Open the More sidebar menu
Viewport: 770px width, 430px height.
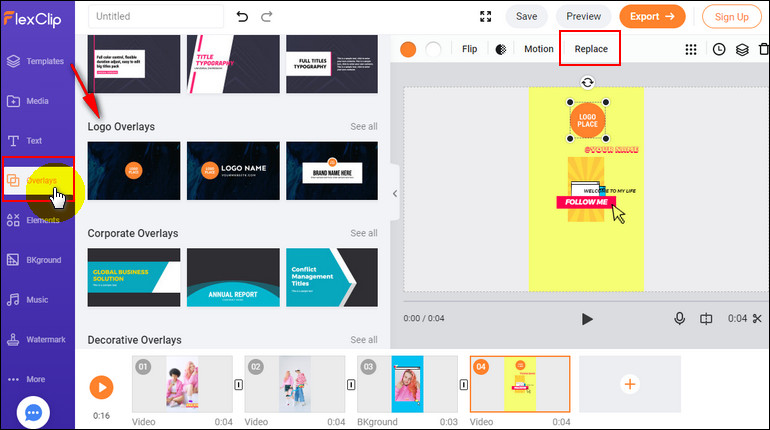27,379
